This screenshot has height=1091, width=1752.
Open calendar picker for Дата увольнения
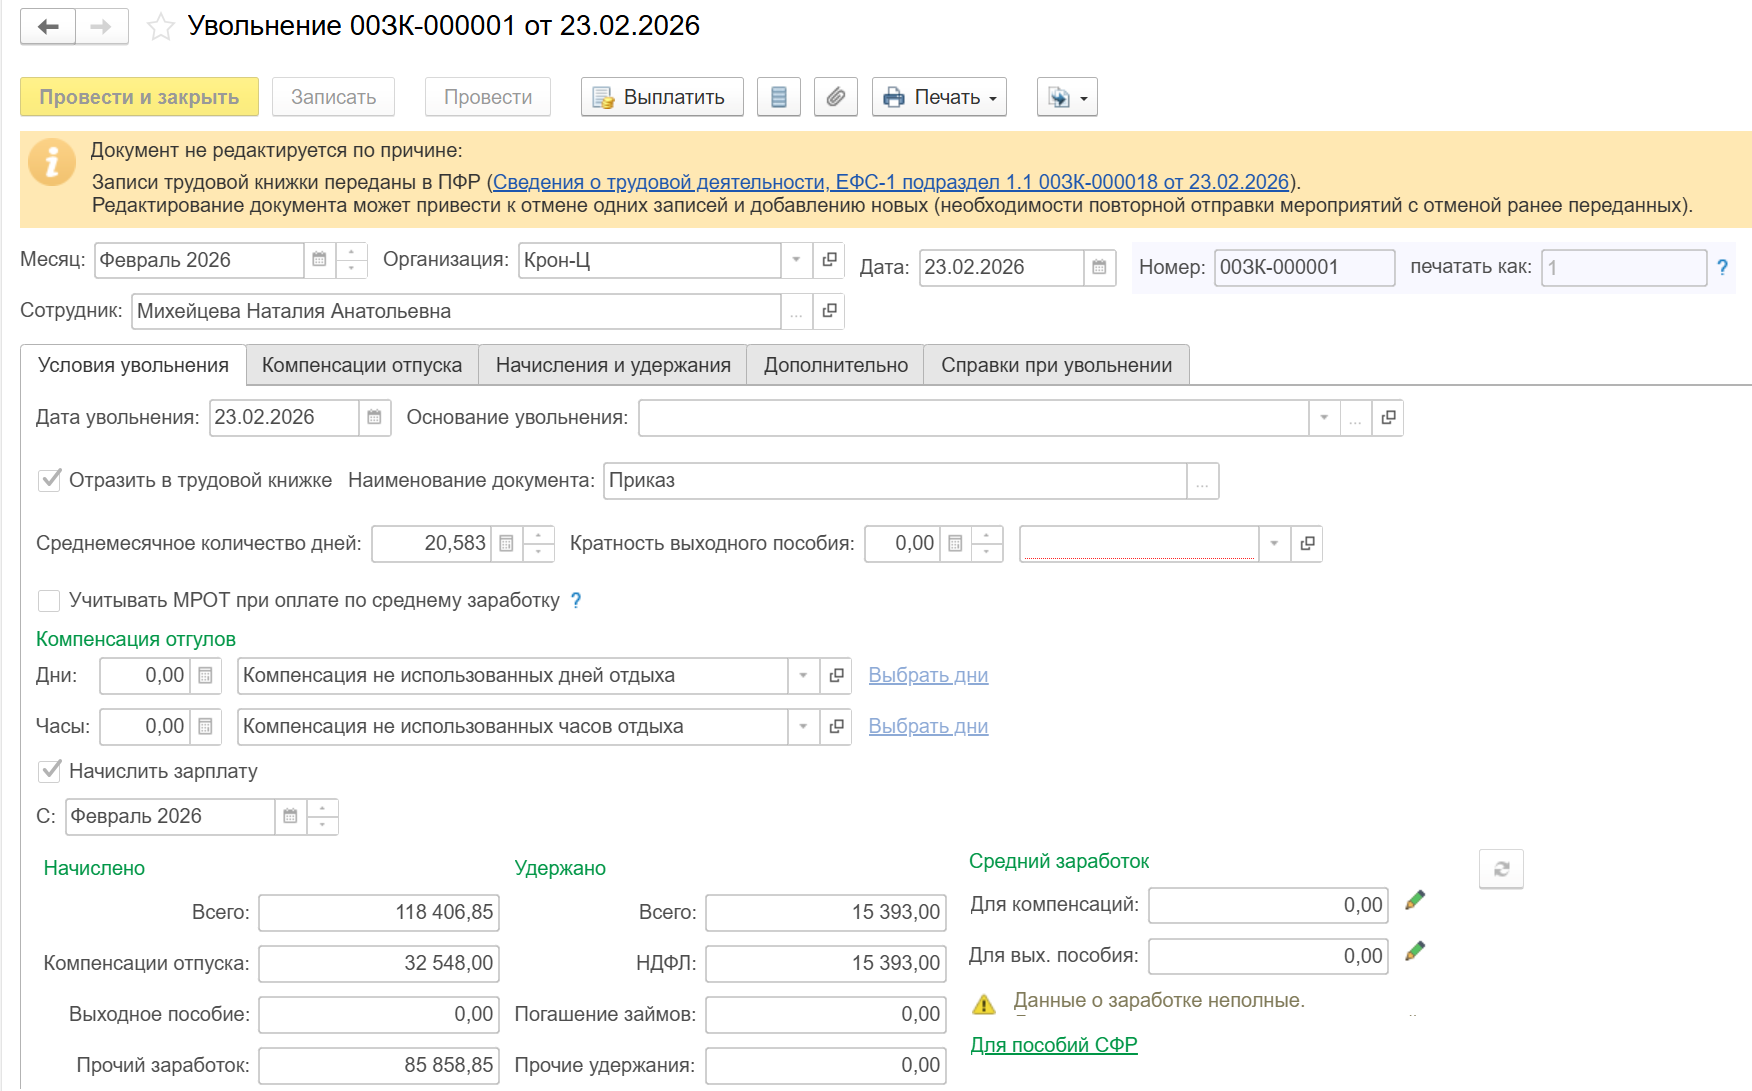[374, 418]
